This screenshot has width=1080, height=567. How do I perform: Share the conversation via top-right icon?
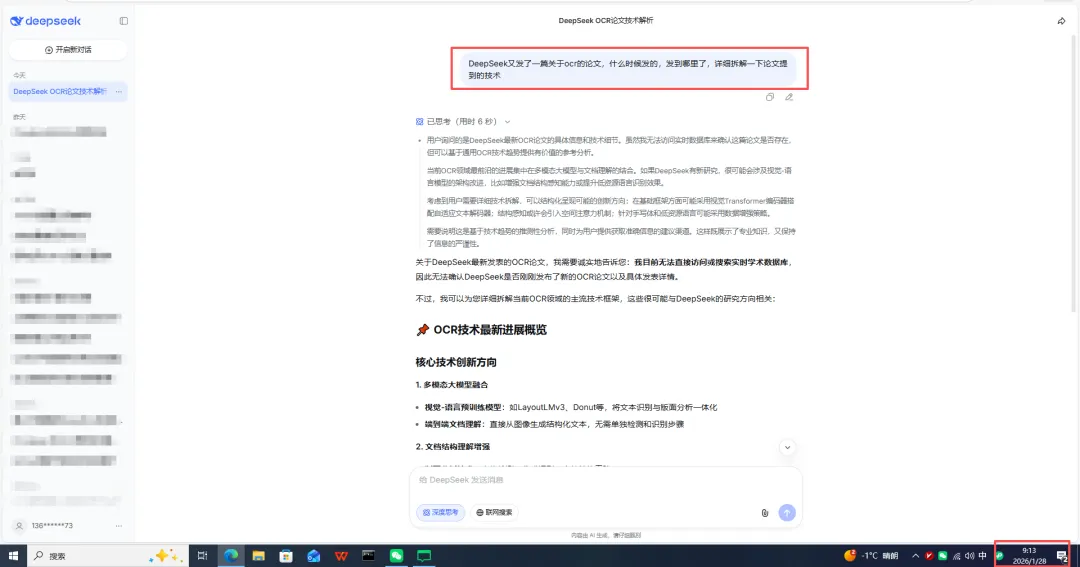click(1061, 21)
